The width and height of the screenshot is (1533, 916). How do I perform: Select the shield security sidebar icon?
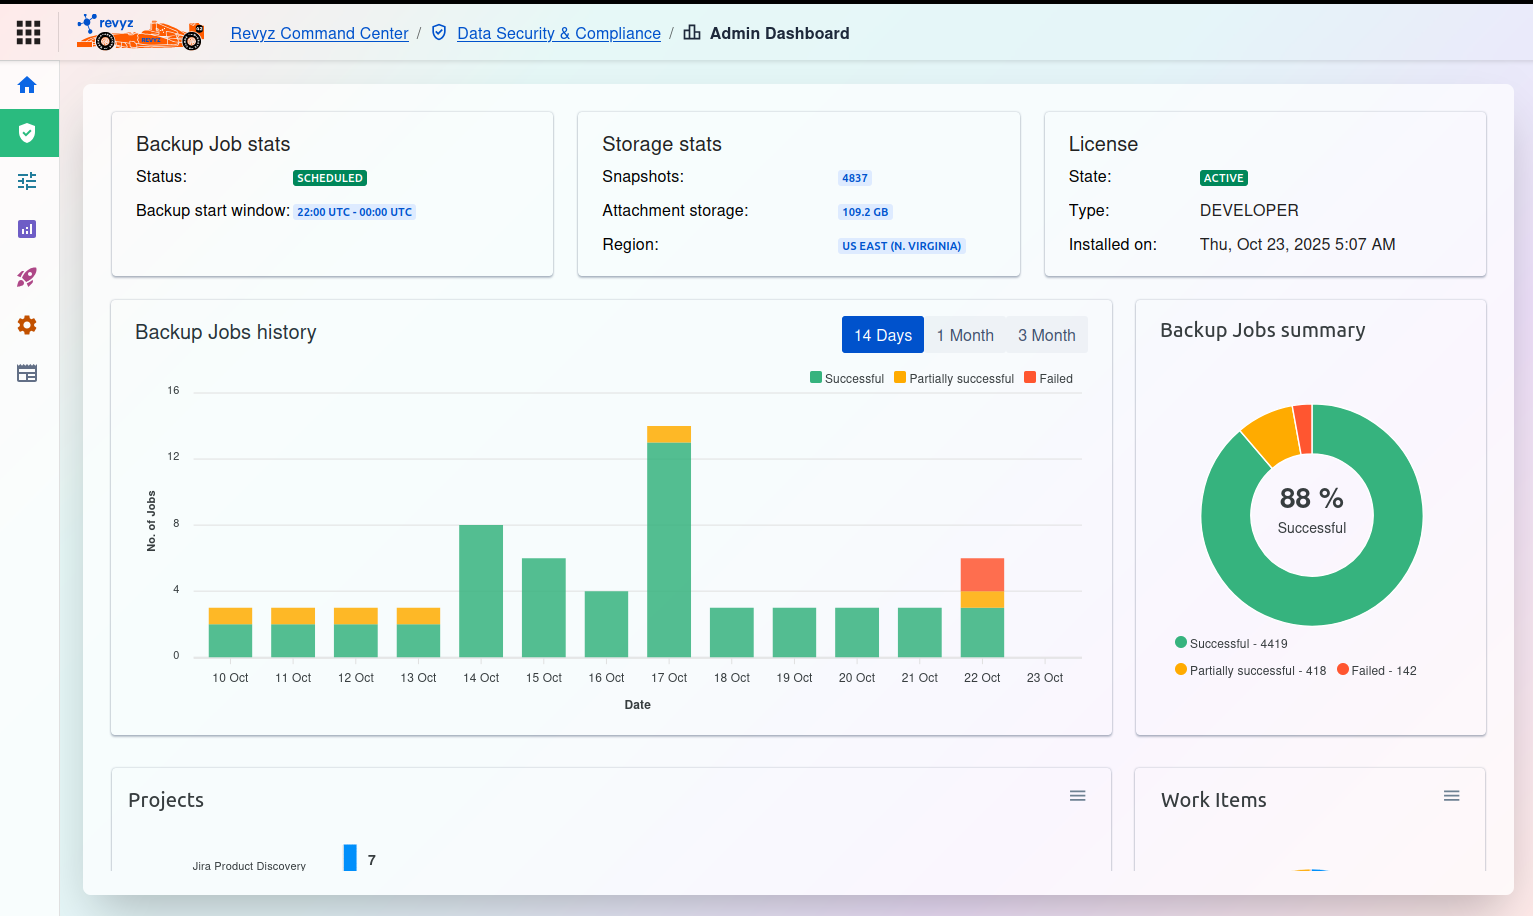(27, 133)
